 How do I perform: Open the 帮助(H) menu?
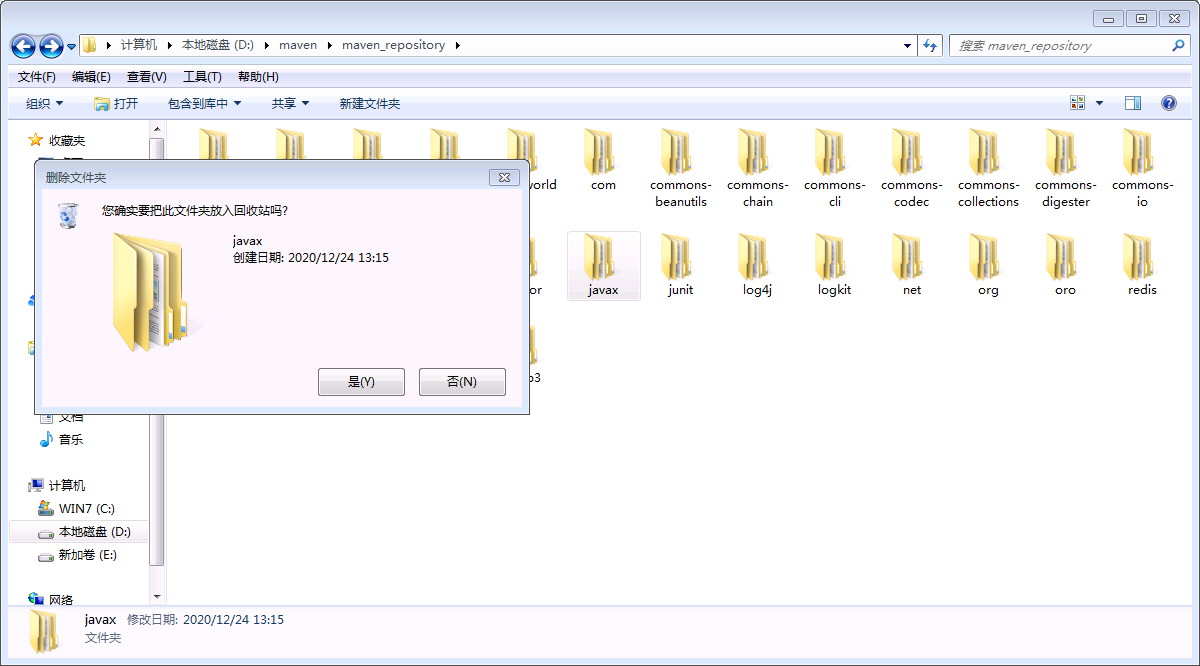(258, 77)
